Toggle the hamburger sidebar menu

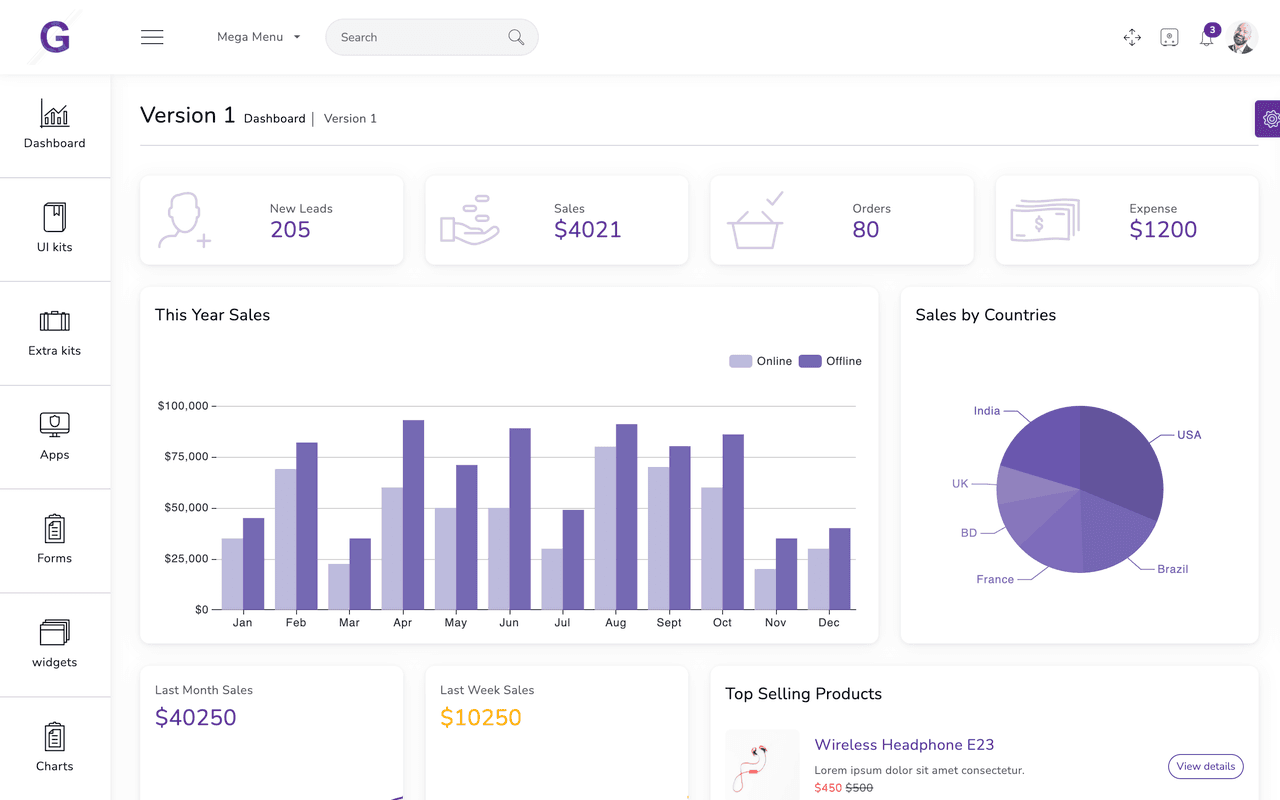point(152,37)
